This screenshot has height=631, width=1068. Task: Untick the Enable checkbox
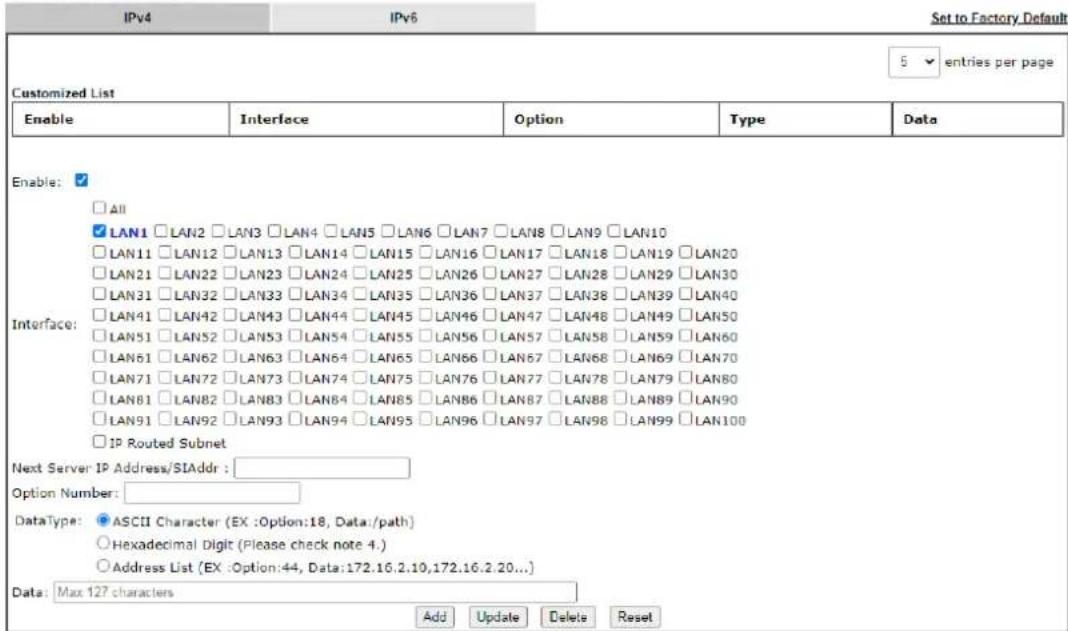pyautogui.click(x=82, y=181)
